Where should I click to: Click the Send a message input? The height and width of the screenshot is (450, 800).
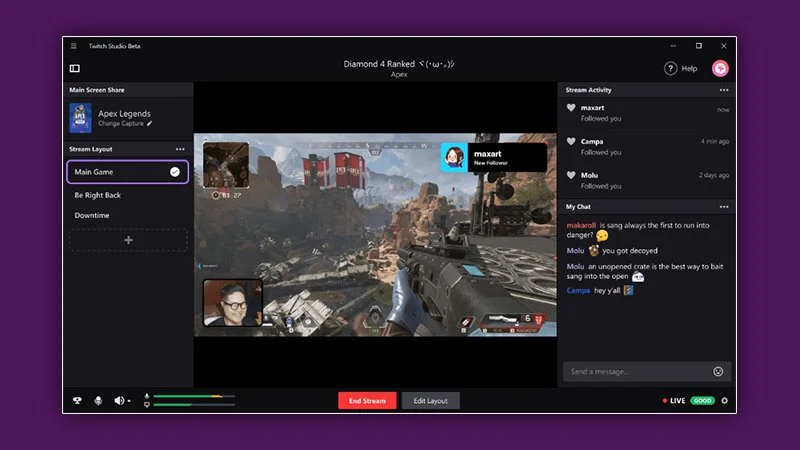coord(647,371)
